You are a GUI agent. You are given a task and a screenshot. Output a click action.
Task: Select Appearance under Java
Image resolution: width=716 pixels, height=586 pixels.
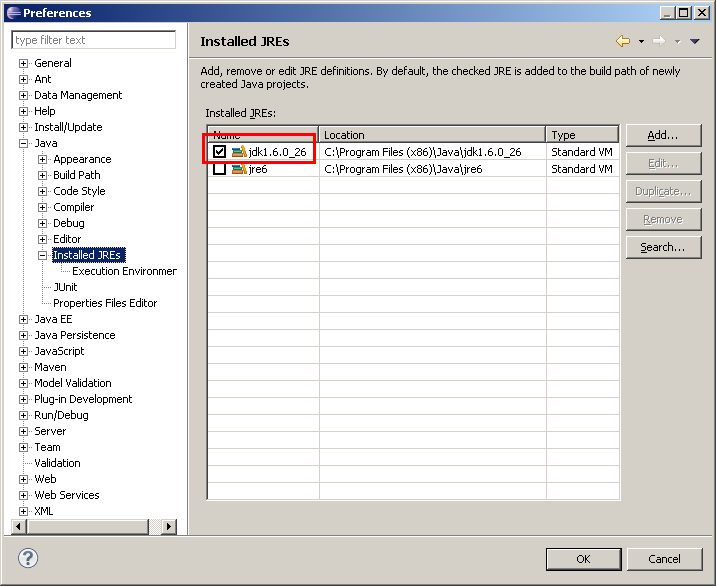click(x=82, y=159)
